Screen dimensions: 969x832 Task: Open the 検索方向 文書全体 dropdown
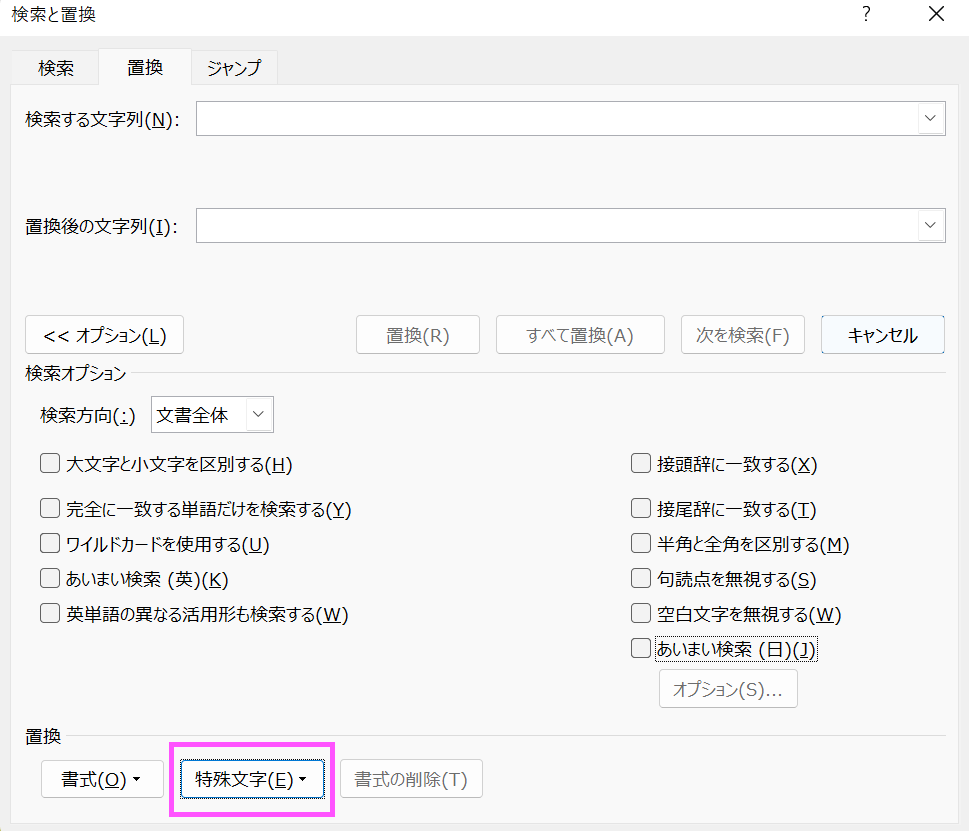(212, 415)
